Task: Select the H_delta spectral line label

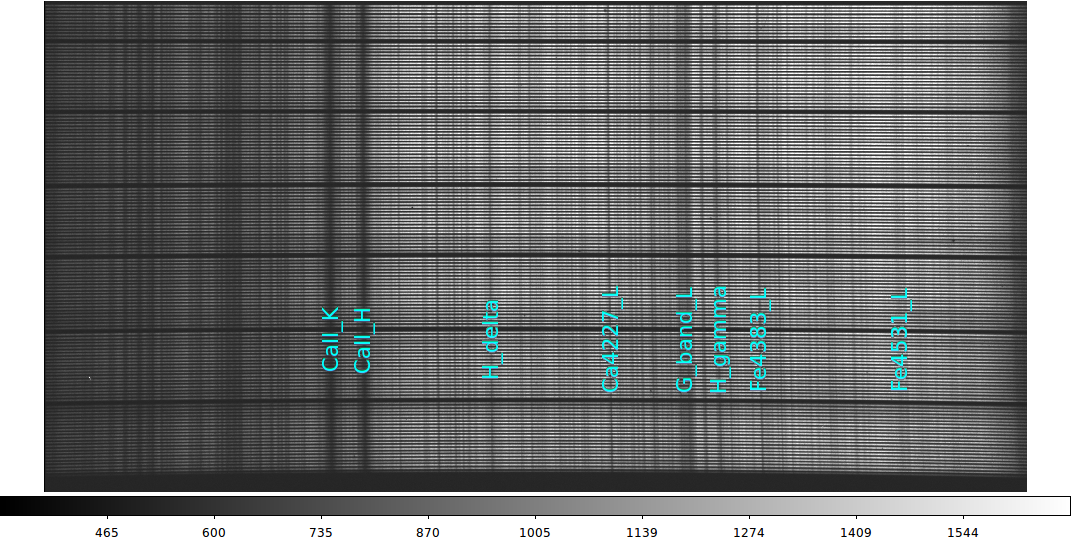Action: pos(491,339)
